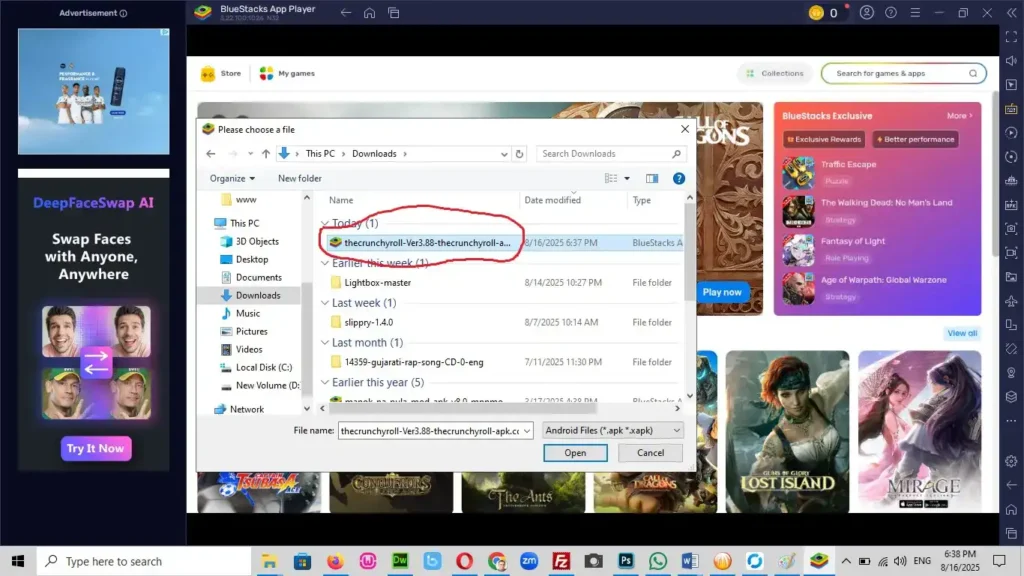Open the Android Files type dropdown
The image size is (1024, 576).
[612, 431]
